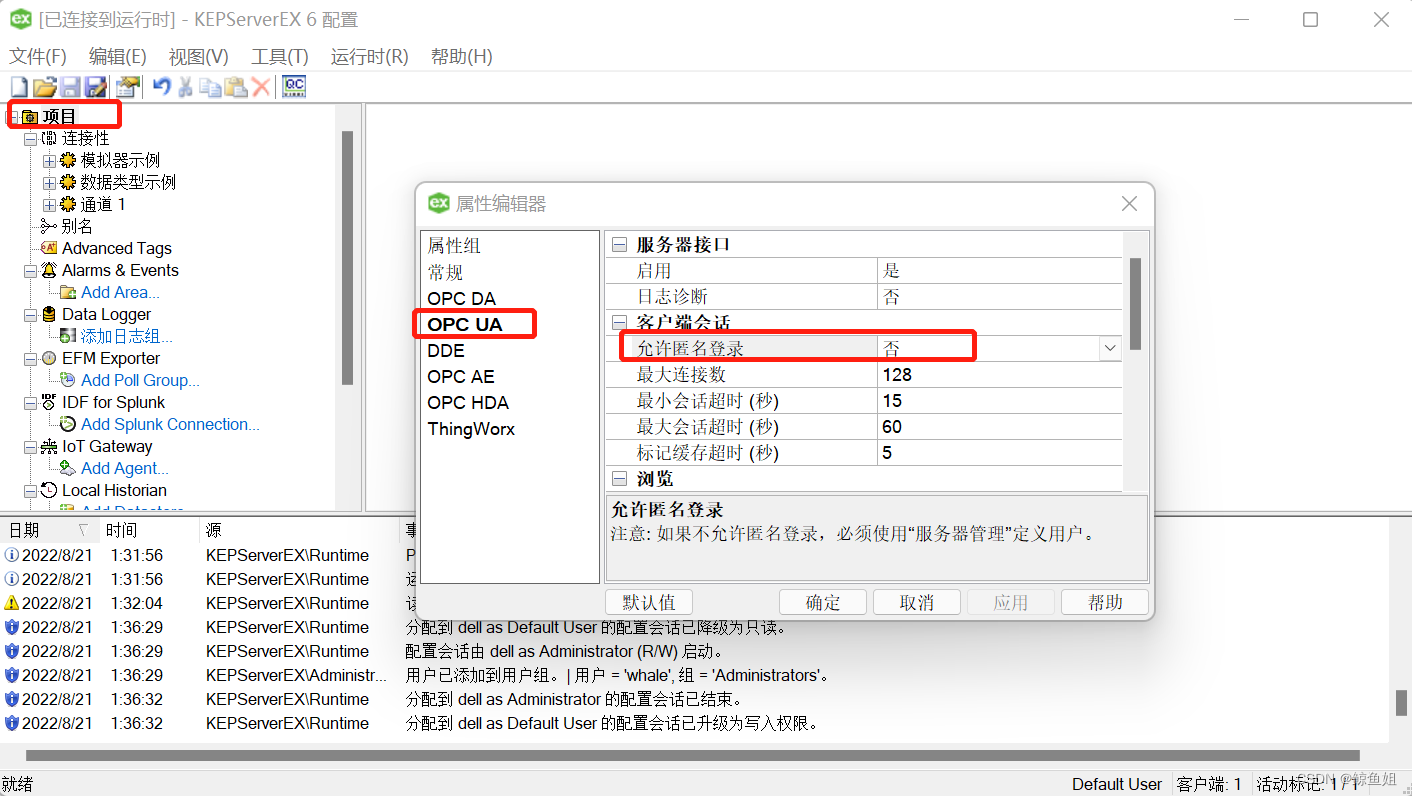Collapse the Data Logger tree node

pyautogui.click(x=30, y=315)
